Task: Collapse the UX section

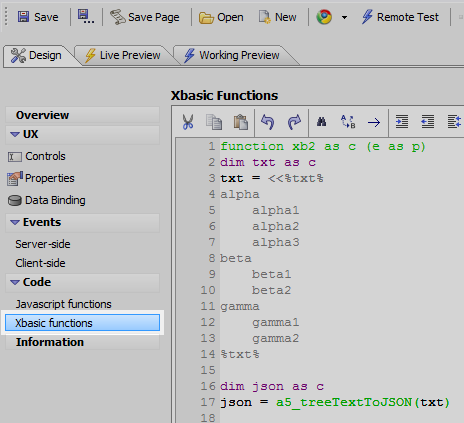Action: click(15, 134)
